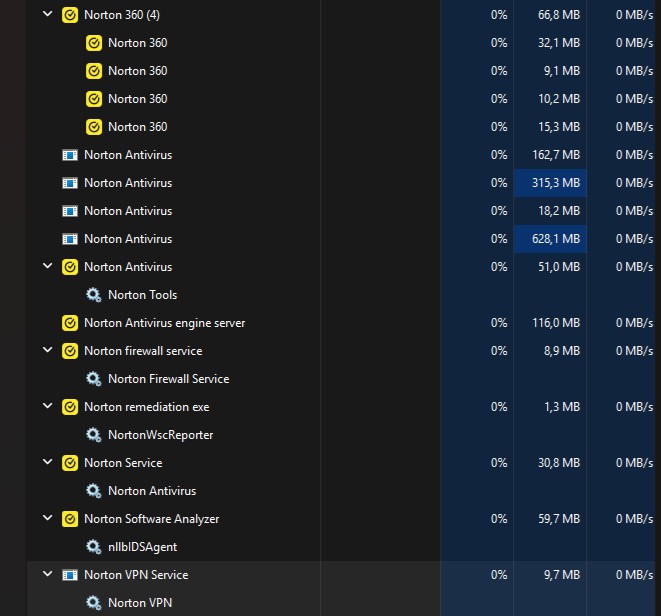Click the 9,7 MB memory value
The height and width of the screenshot is (616, 661).
pos(562,575)
